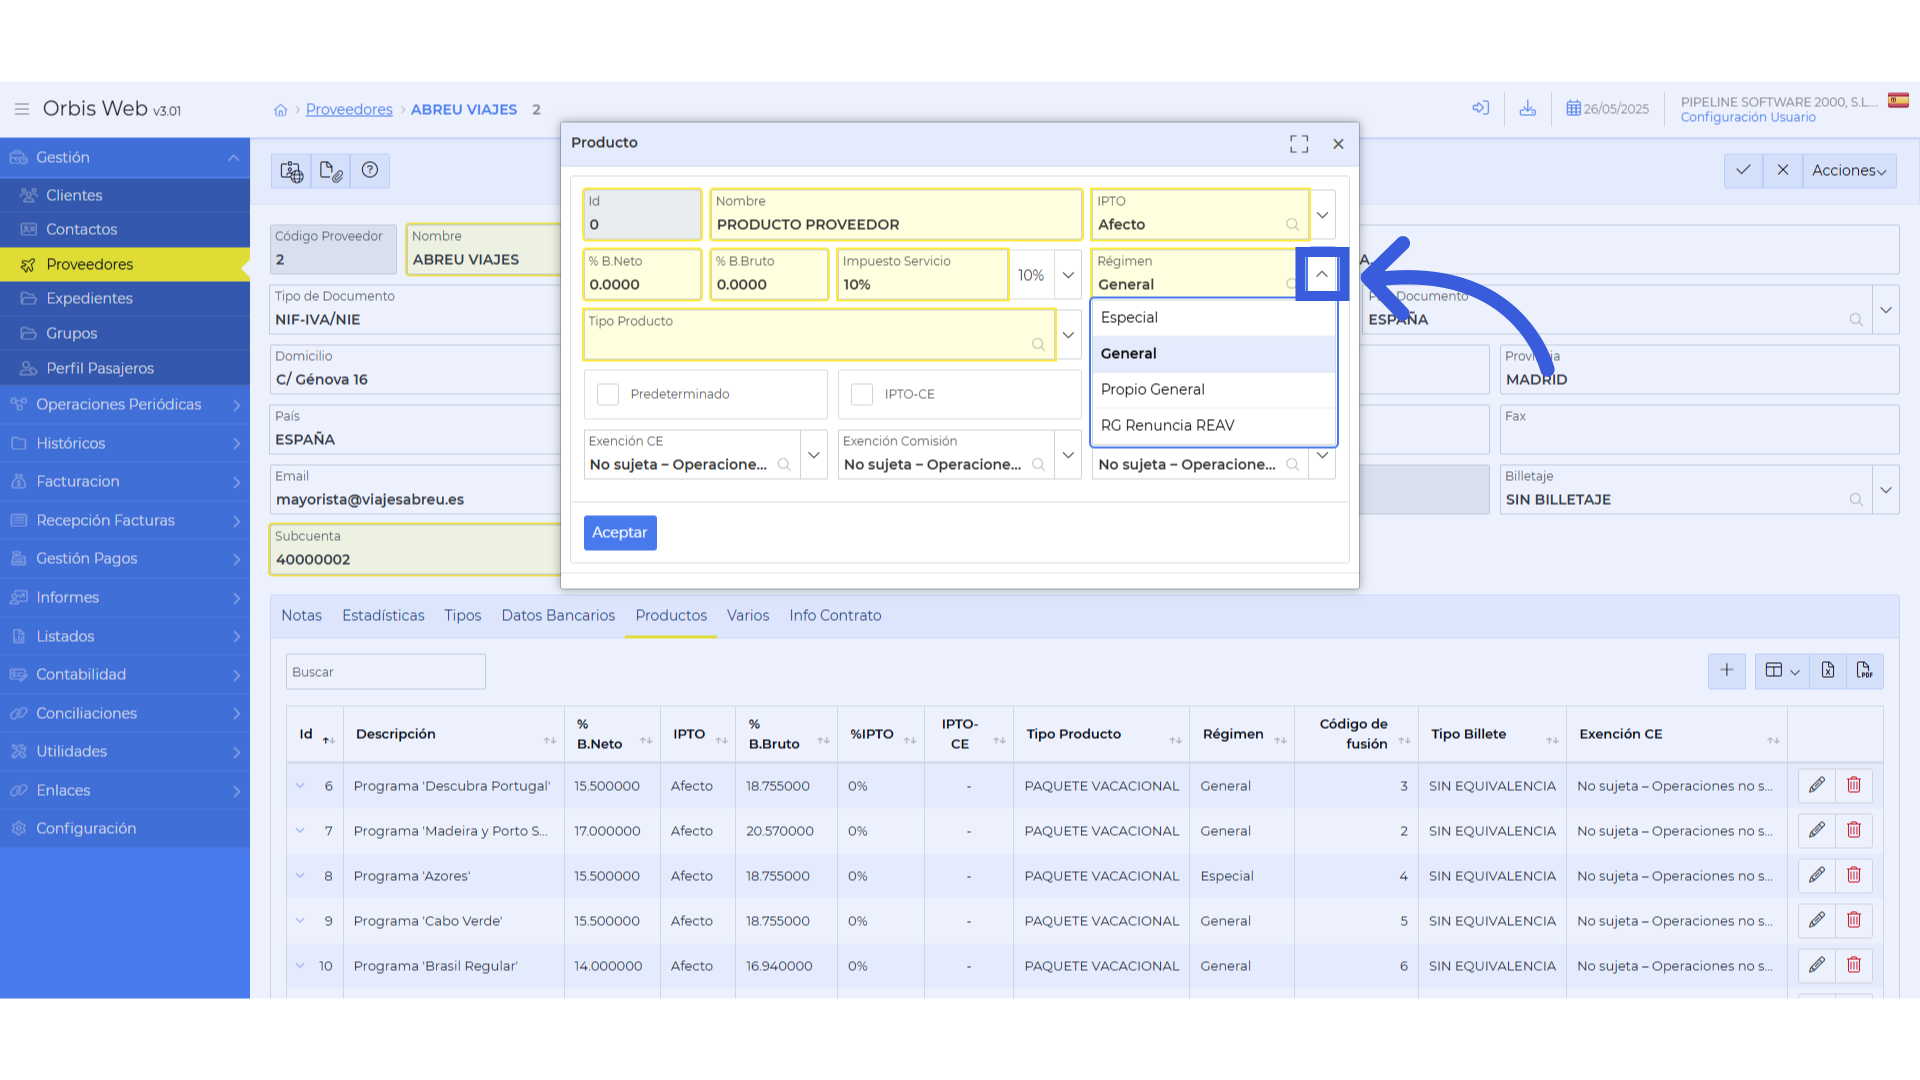Select Propio General in Régimen list
Image resolution: width=1920 pixels, height=1080 pixels.
click(1213, 390)
